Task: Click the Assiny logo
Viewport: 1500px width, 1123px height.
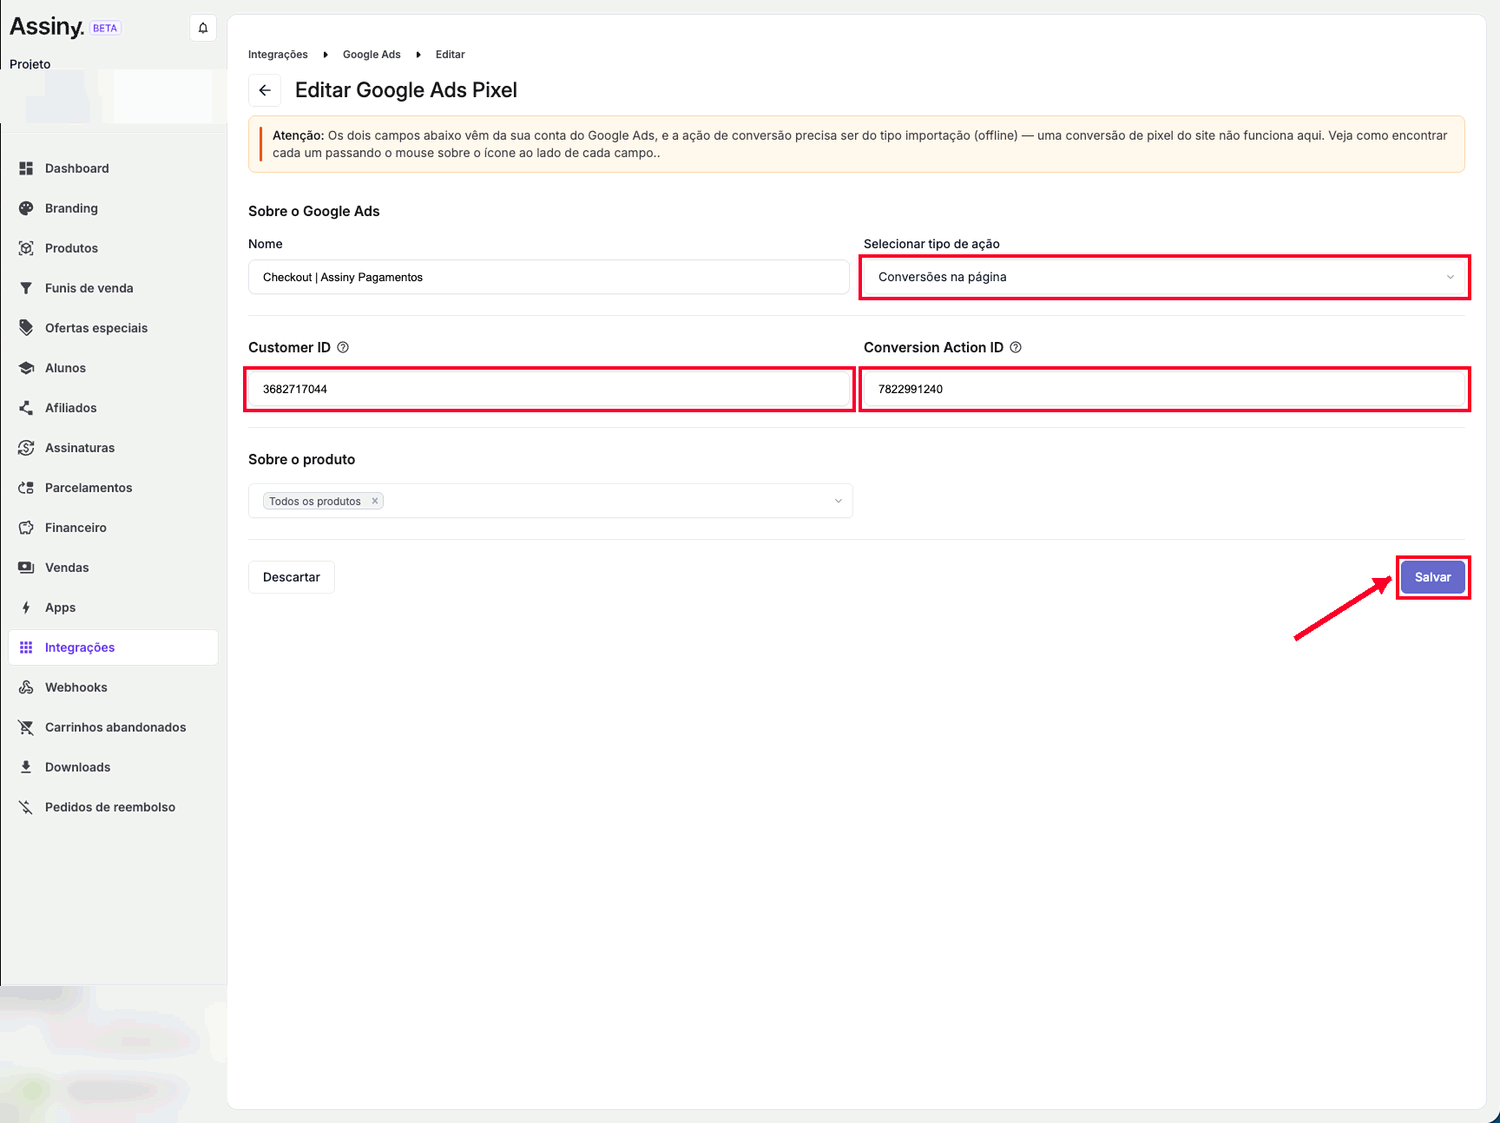Action: point(47,27)
